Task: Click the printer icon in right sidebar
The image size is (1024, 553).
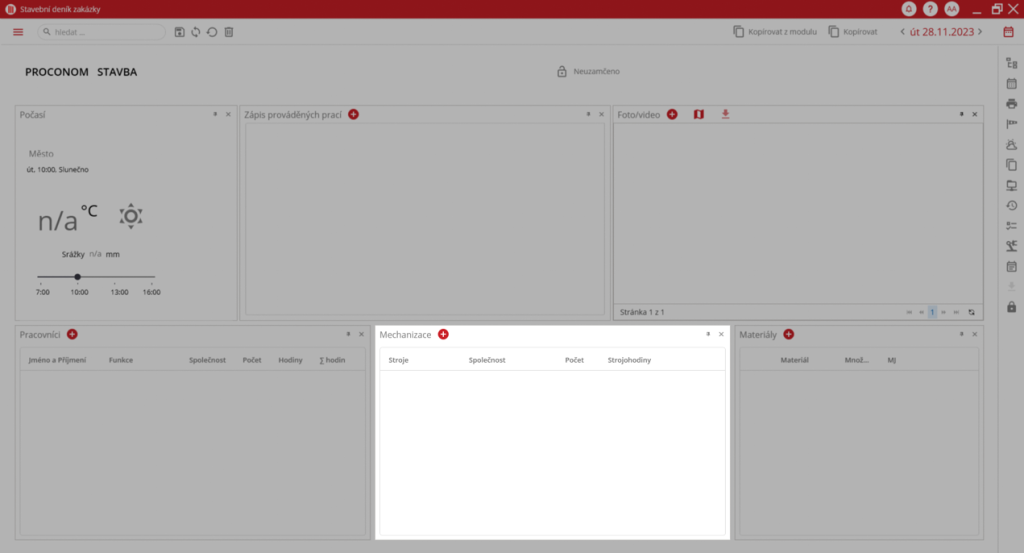Action: click(1011, 104)
